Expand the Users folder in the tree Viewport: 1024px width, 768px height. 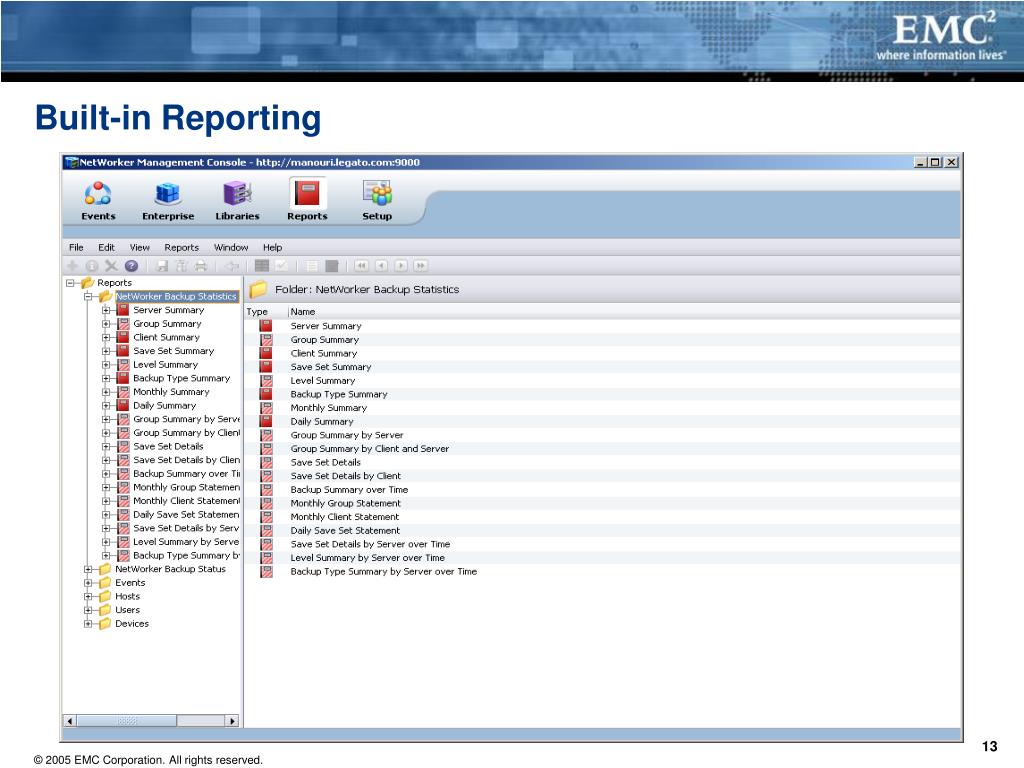pos(88,610)
